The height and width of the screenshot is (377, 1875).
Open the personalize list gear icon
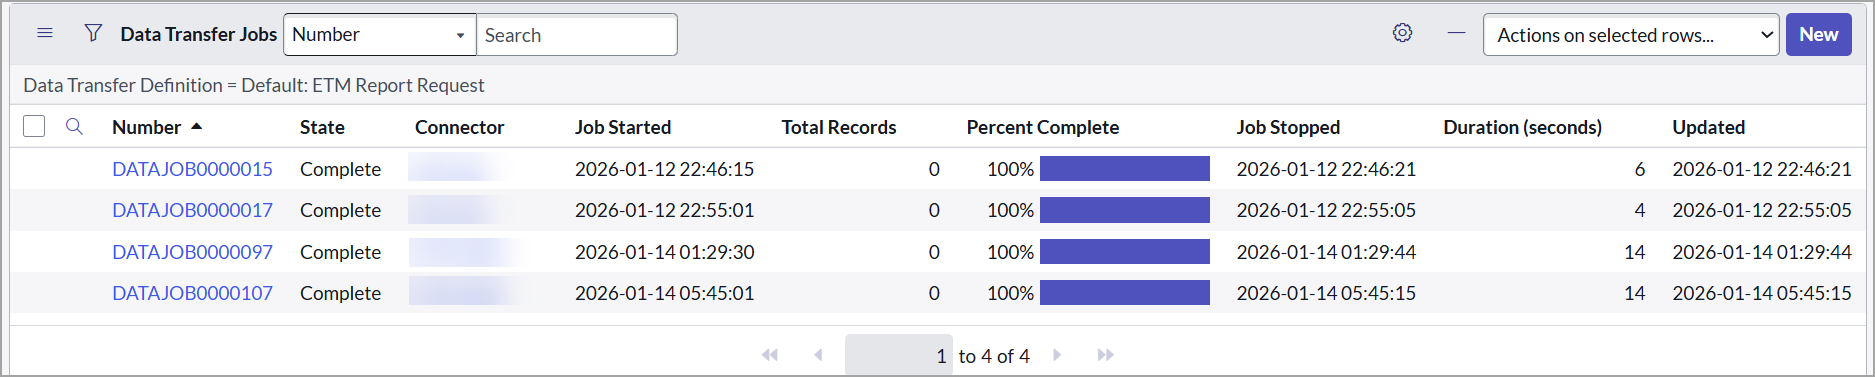pyautogui.click(x=1402, y=33)
